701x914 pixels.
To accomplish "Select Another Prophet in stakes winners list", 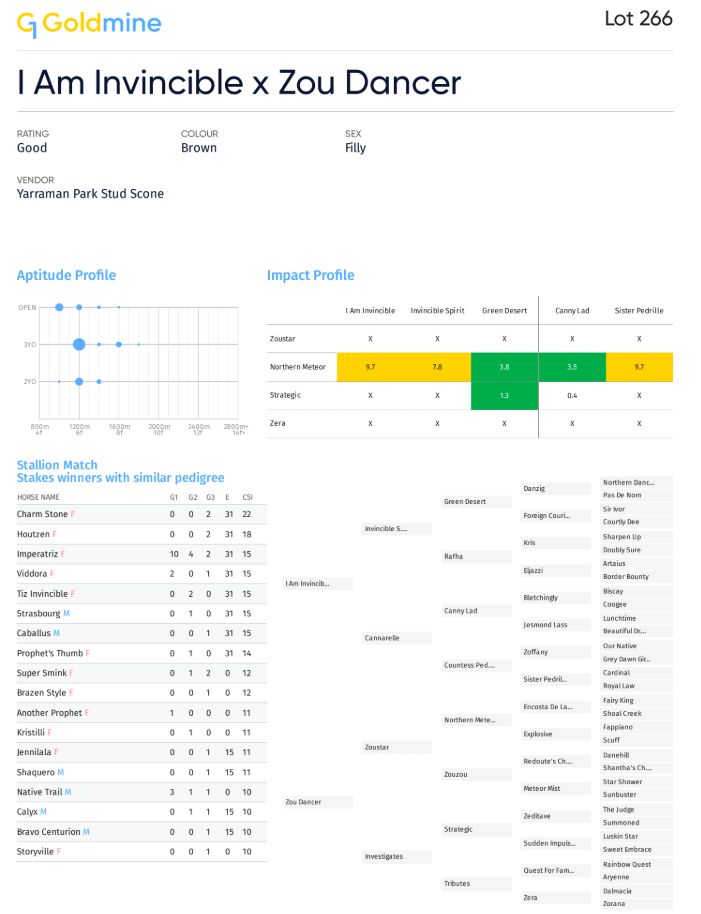I will pos(50,712).
